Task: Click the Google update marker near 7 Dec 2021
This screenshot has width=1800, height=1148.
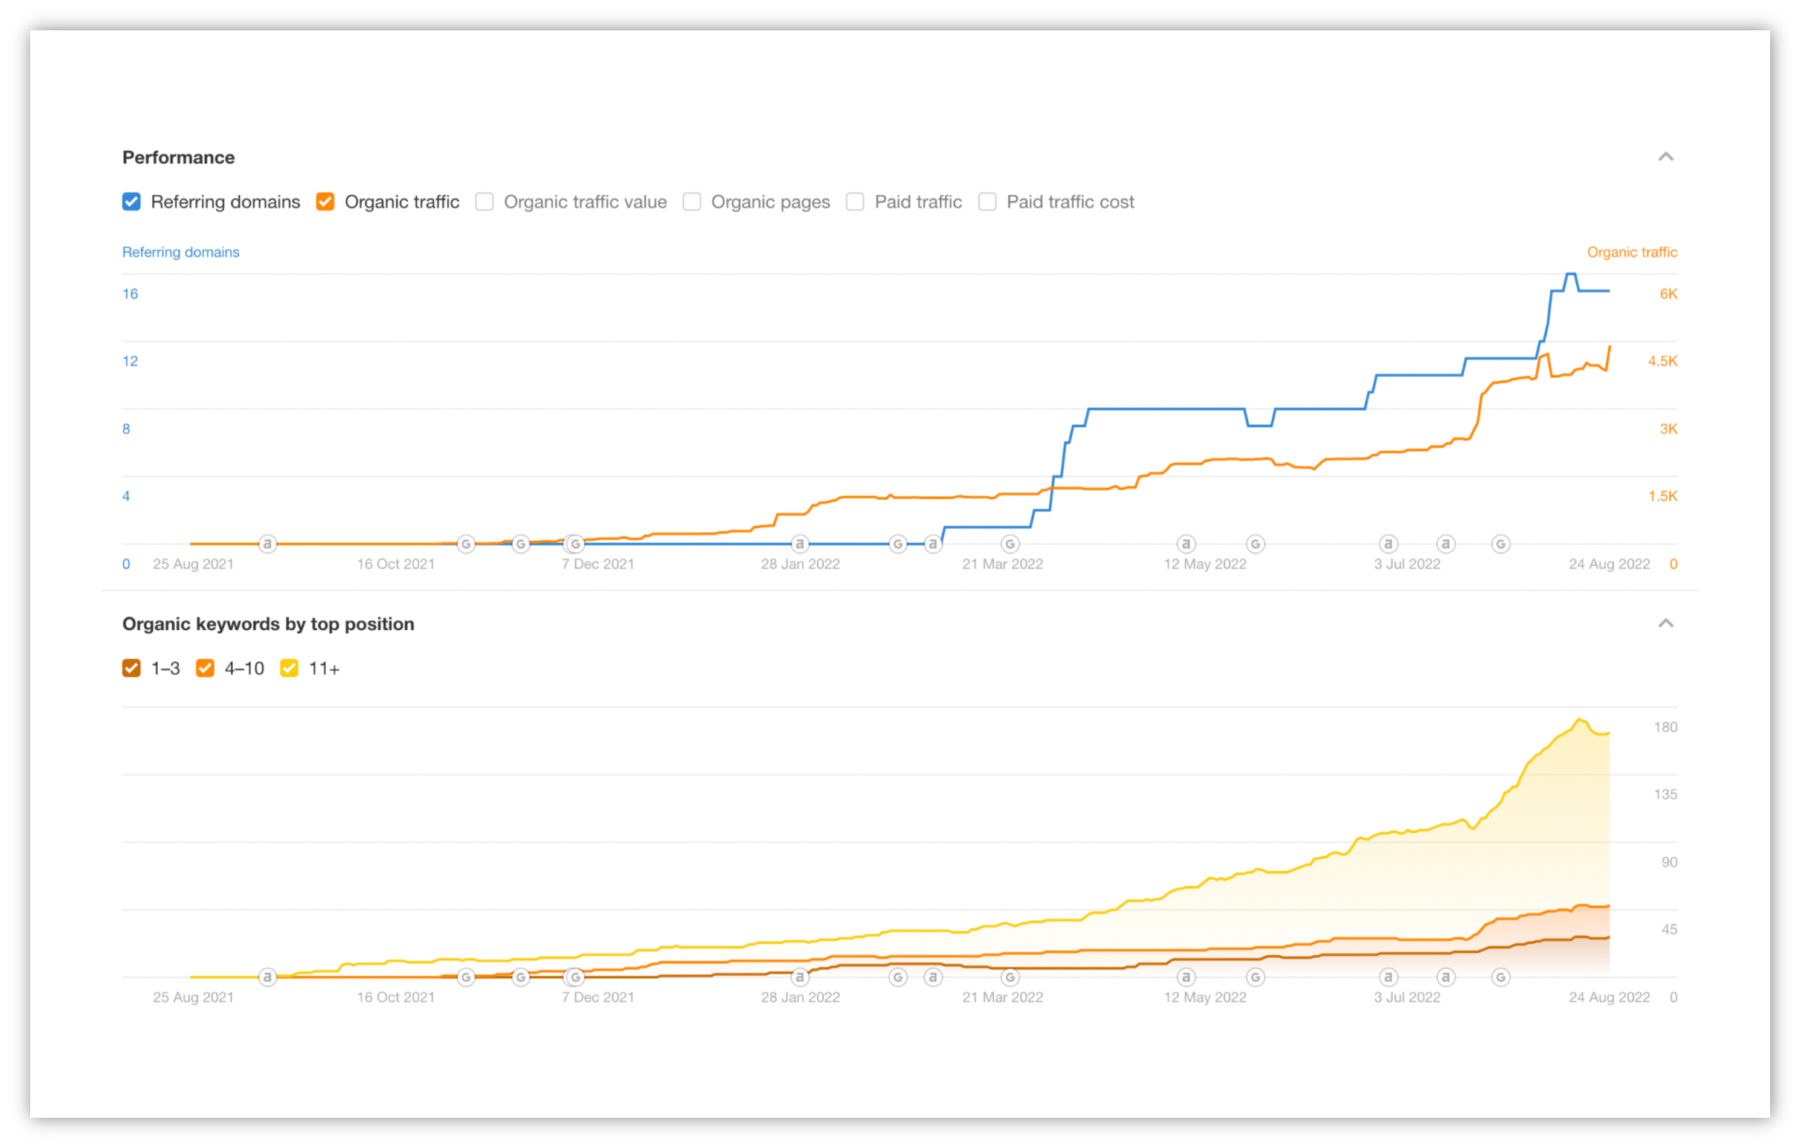Action: [x=575, y=543]
